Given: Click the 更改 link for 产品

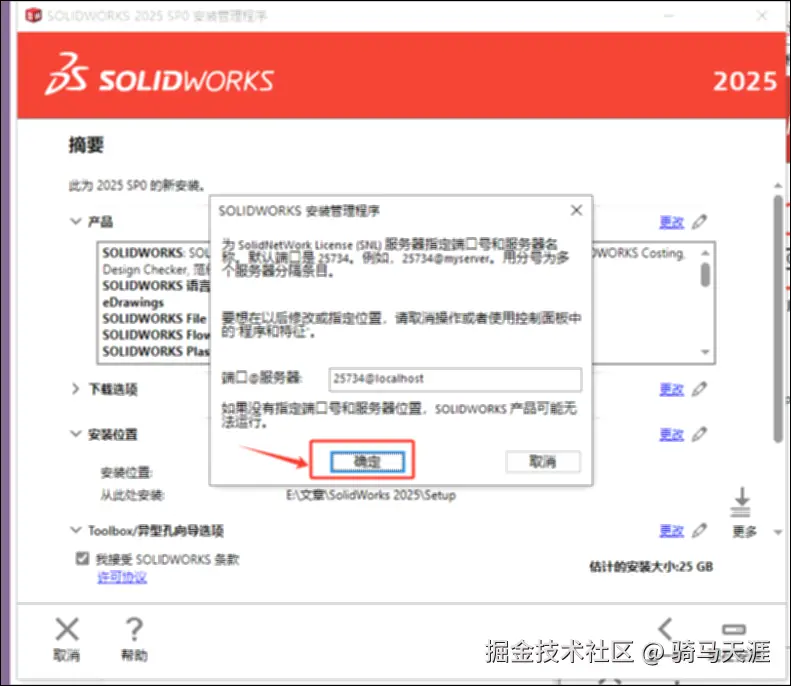Looking at the screenshot, I should [x=671, y=222].
